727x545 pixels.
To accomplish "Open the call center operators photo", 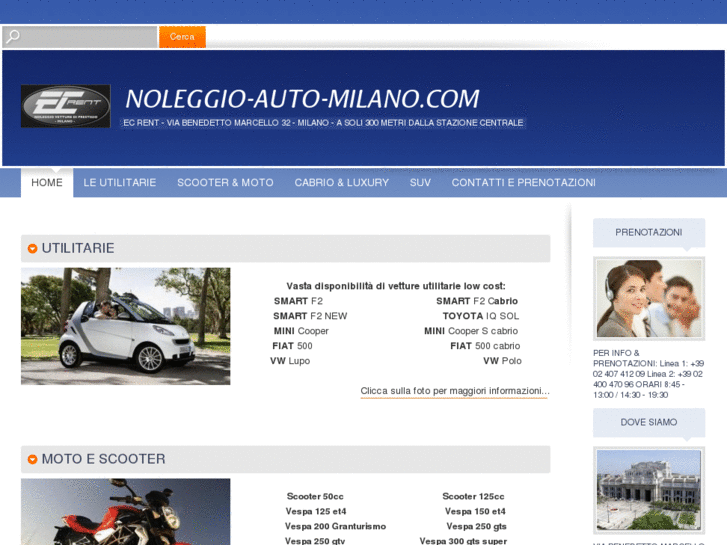I will pyautogui.click(x=649, y=298).
